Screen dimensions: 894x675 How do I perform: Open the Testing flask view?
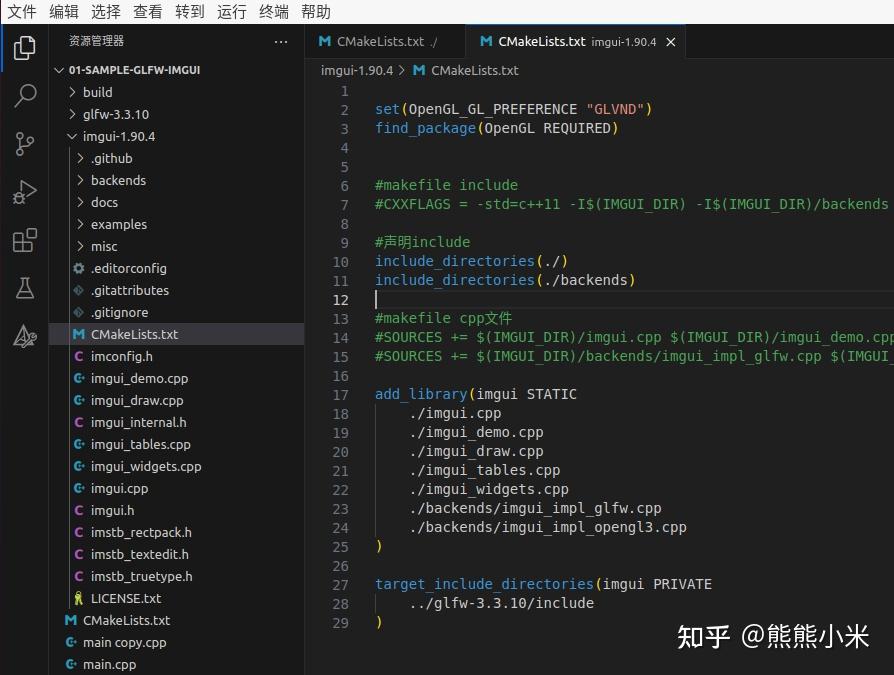point(24,287)
